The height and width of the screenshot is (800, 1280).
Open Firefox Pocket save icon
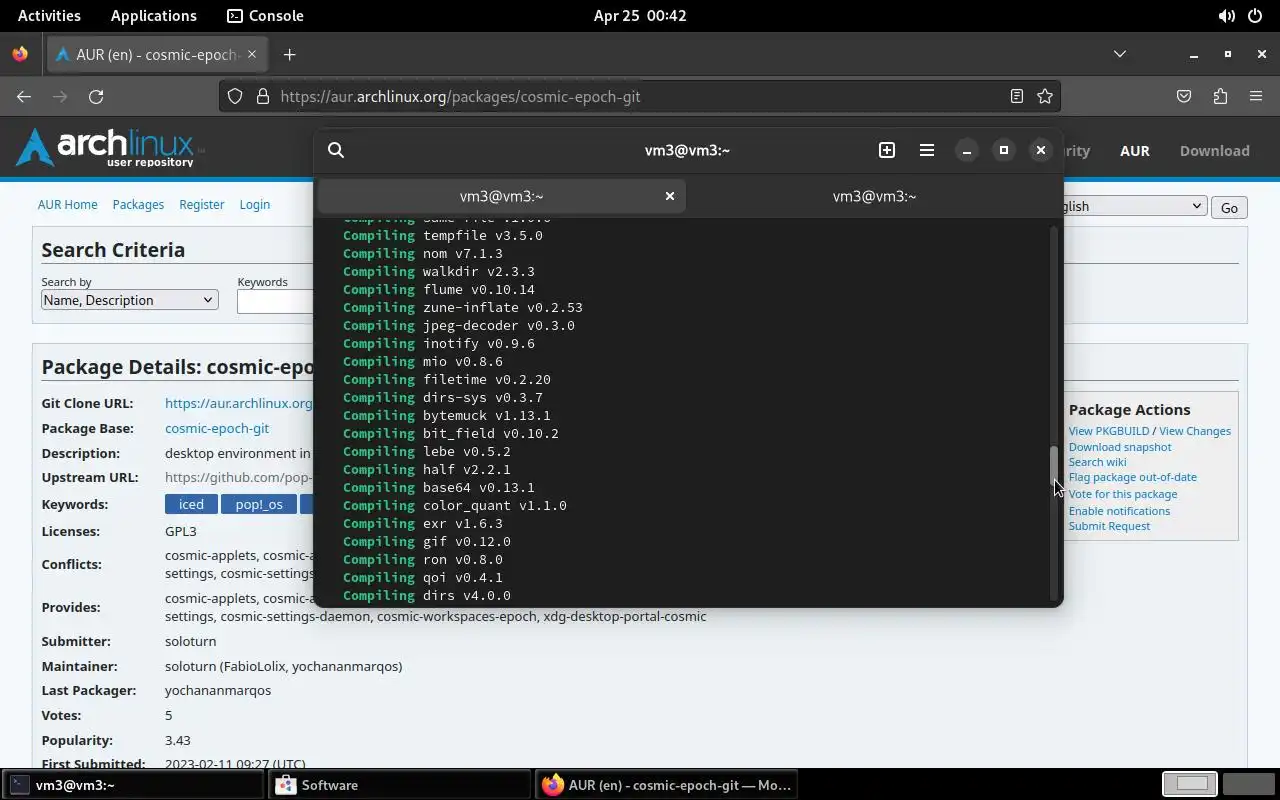(1184, 96)
